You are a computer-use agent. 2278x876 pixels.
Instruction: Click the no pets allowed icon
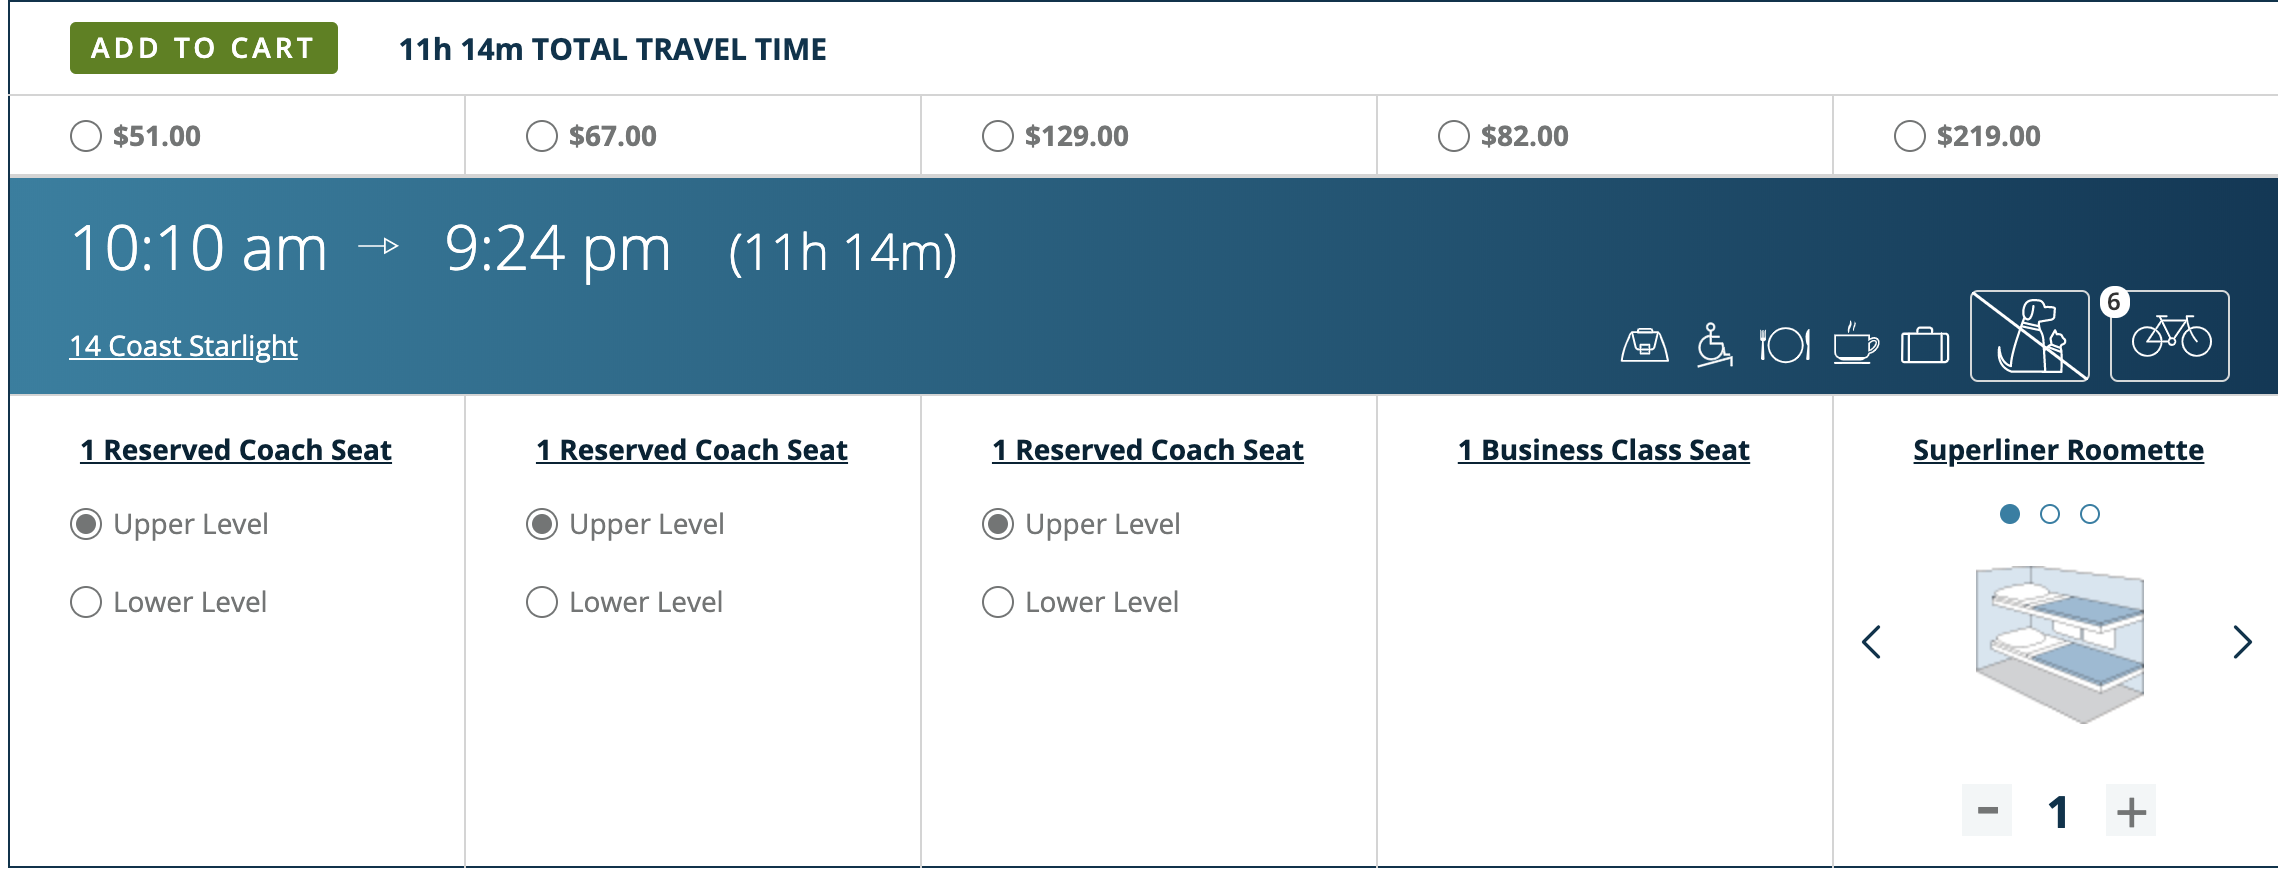pyautogui.click(x=2029, y=336)
